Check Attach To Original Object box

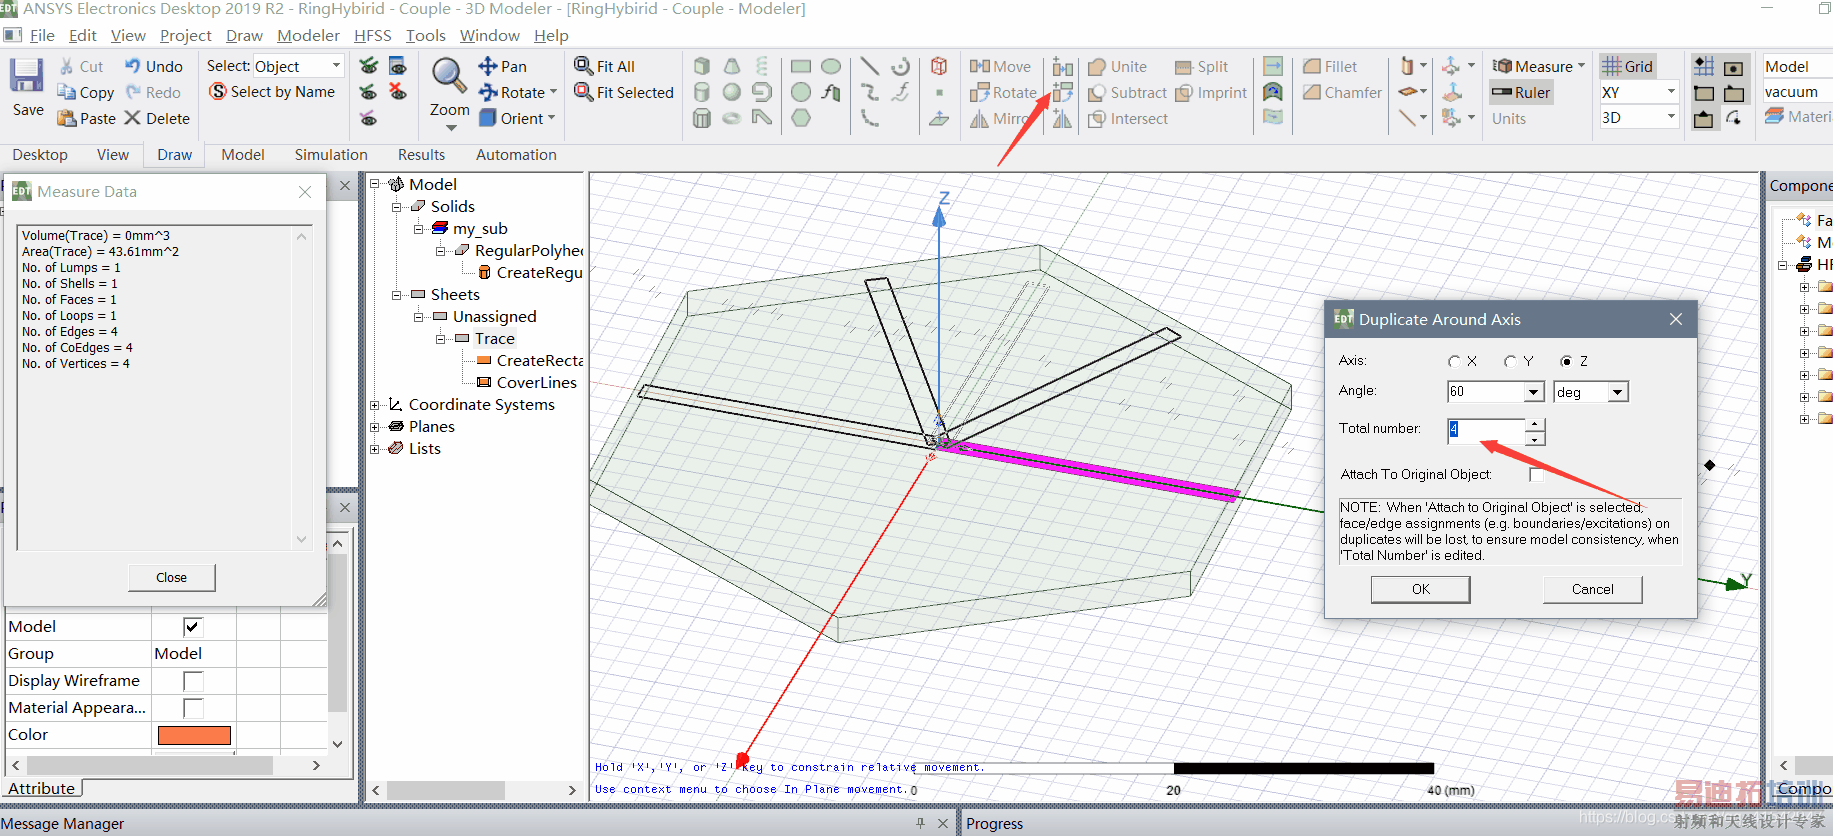[x=1536, y=475]
